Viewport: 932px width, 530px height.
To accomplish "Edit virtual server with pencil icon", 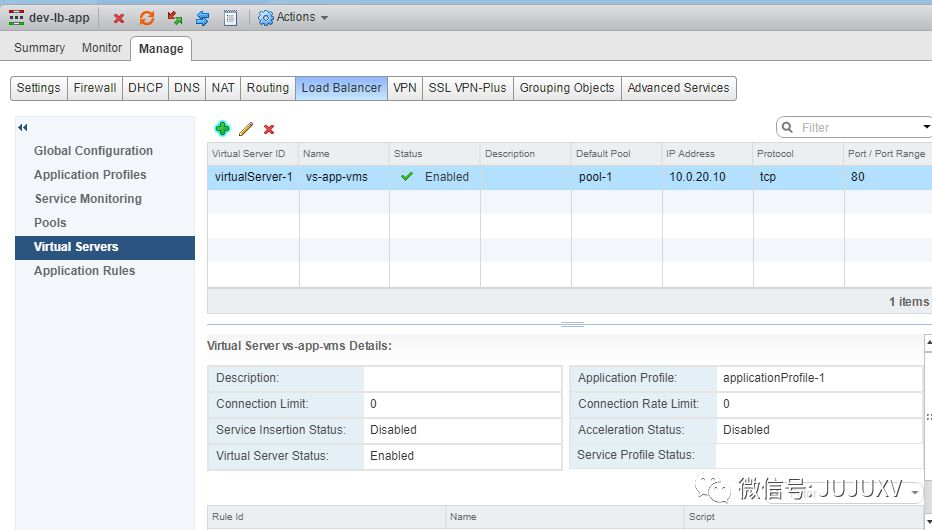I will click(x=245, y=128).
